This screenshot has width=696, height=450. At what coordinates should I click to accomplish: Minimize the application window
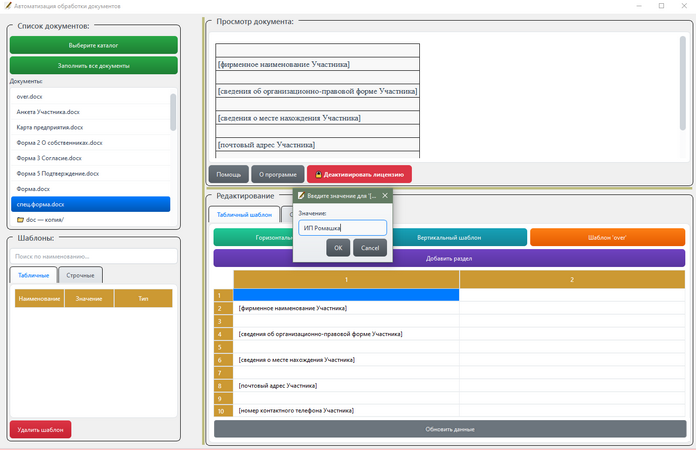639,6
